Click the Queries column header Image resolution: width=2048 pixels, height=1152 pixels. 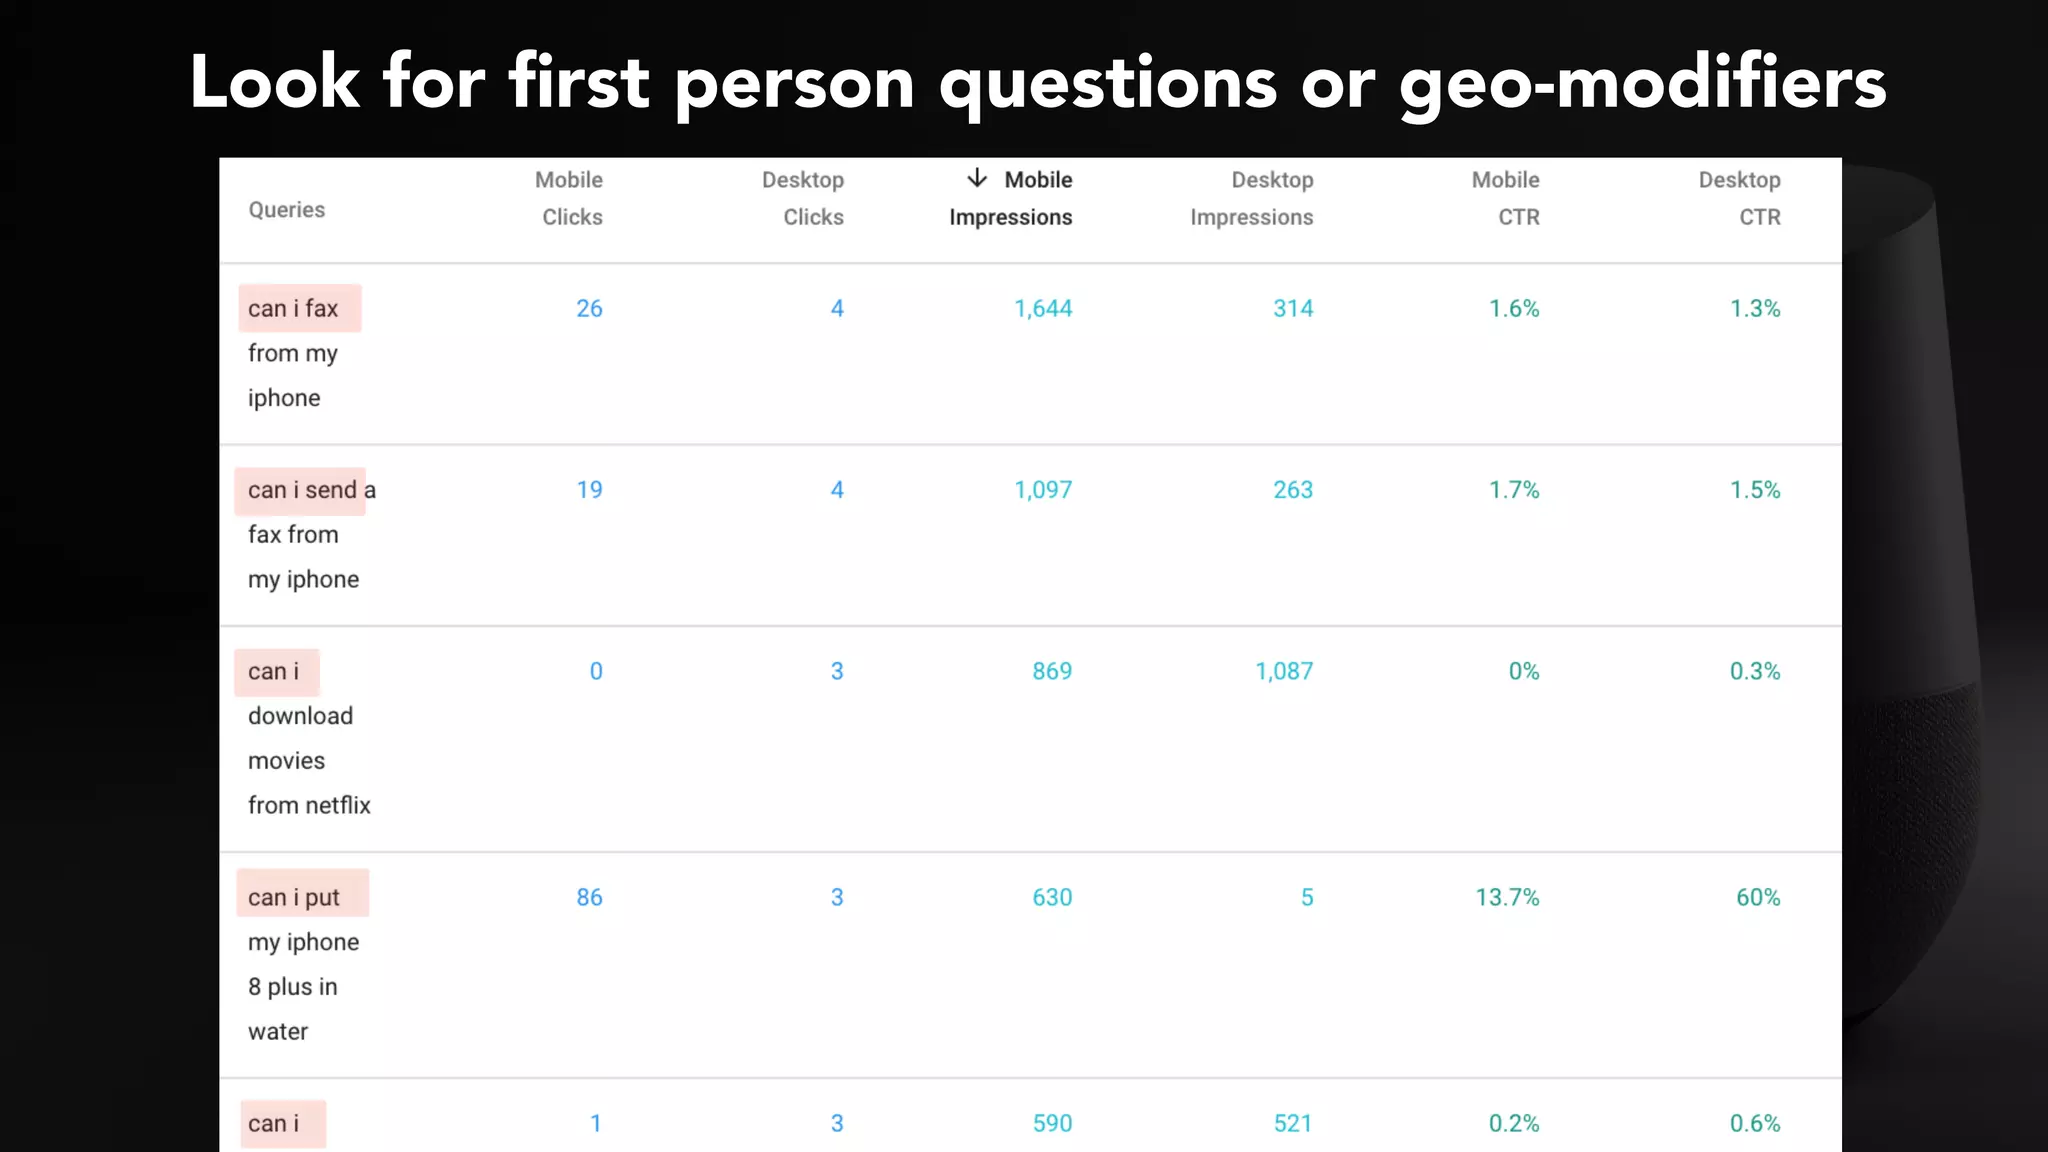(287, 210)
